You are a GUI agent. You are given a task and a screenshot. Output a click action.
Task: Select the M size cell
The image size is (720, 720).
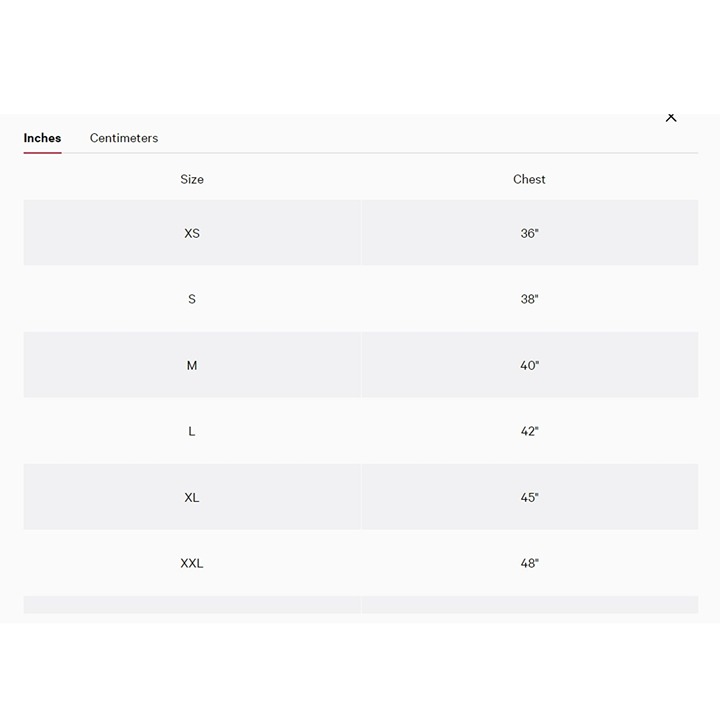click(192, 365)
